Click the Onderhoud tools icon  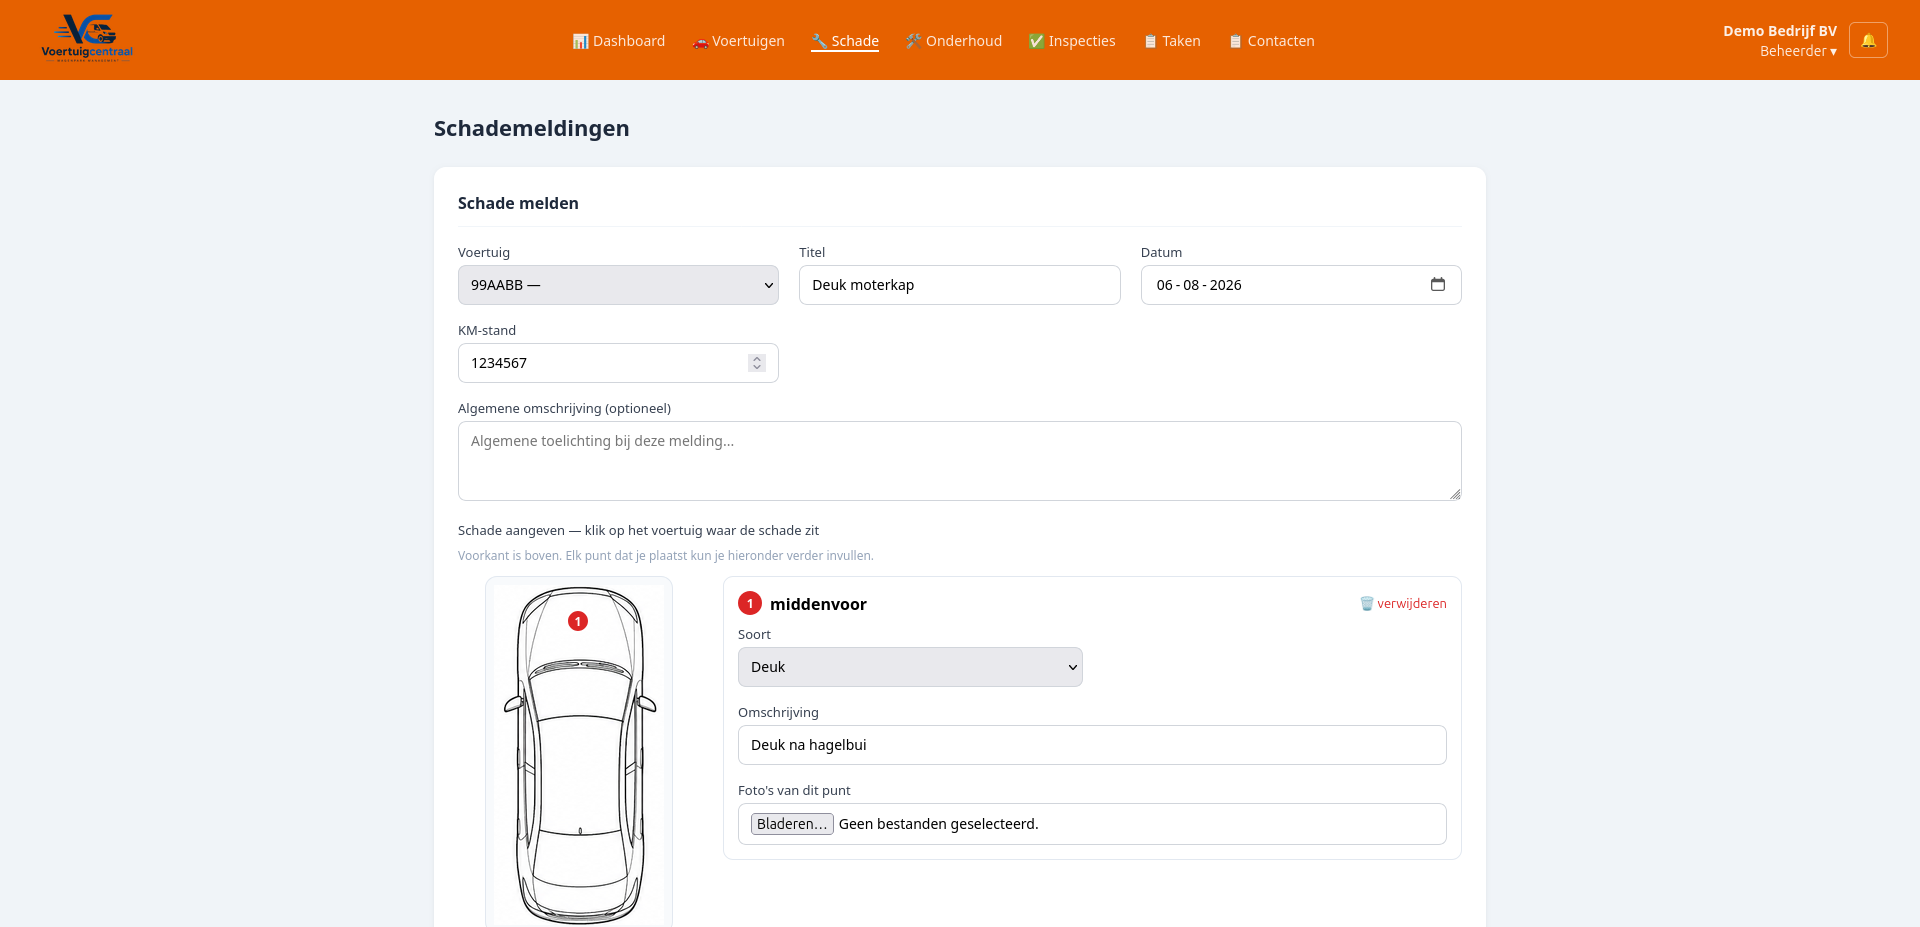914,41
